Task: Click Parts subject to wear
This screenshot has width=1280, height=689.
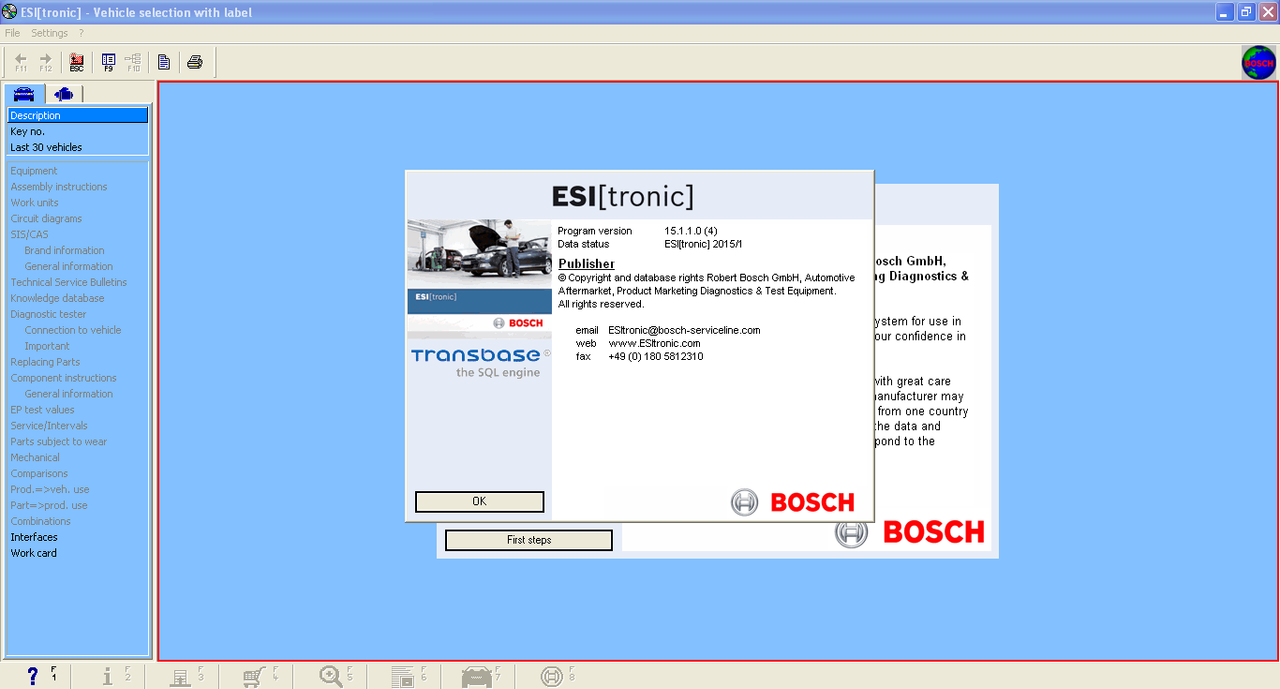Action: pos(58,442)
